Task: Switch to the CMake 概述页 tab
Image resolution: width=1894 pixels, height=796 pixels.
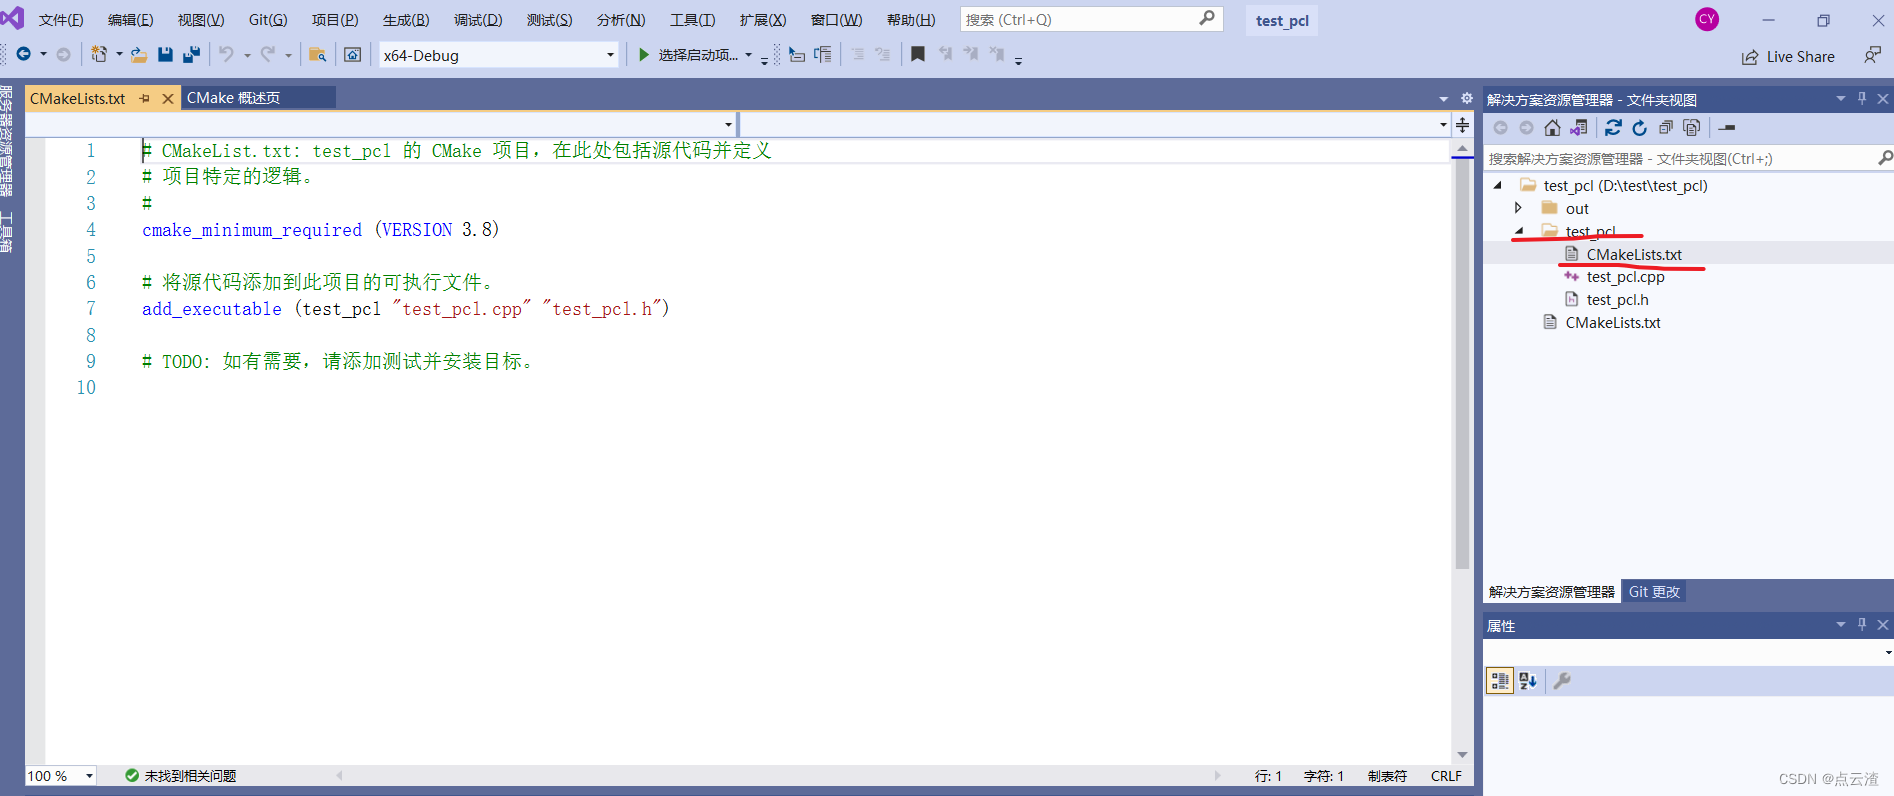Action: [233, 98]
